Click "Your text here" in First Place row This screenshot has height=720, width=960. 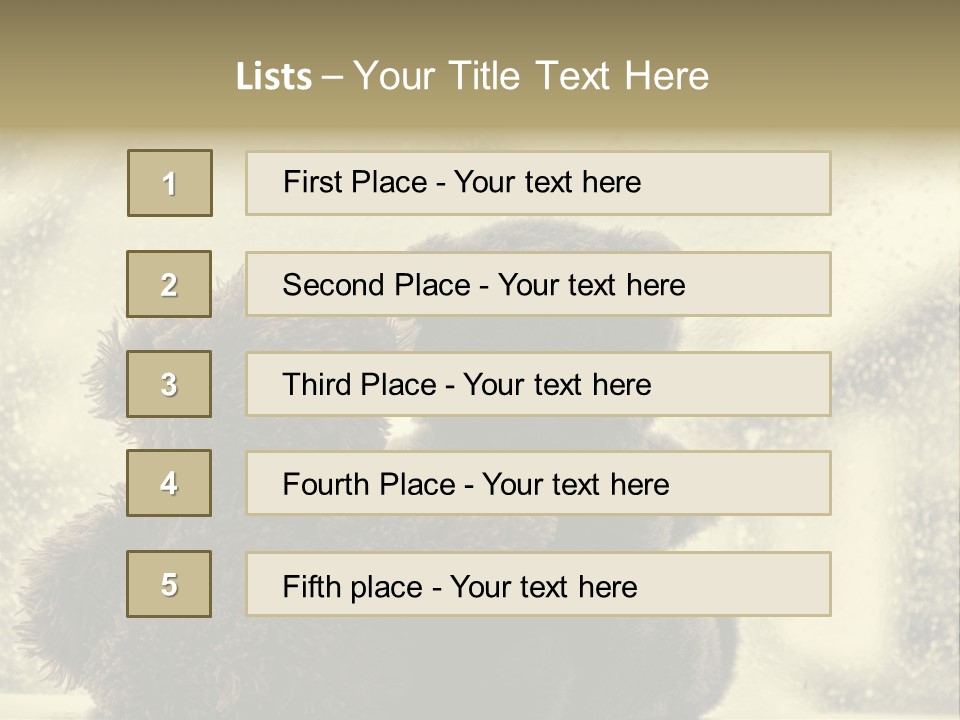coord(547,182)
